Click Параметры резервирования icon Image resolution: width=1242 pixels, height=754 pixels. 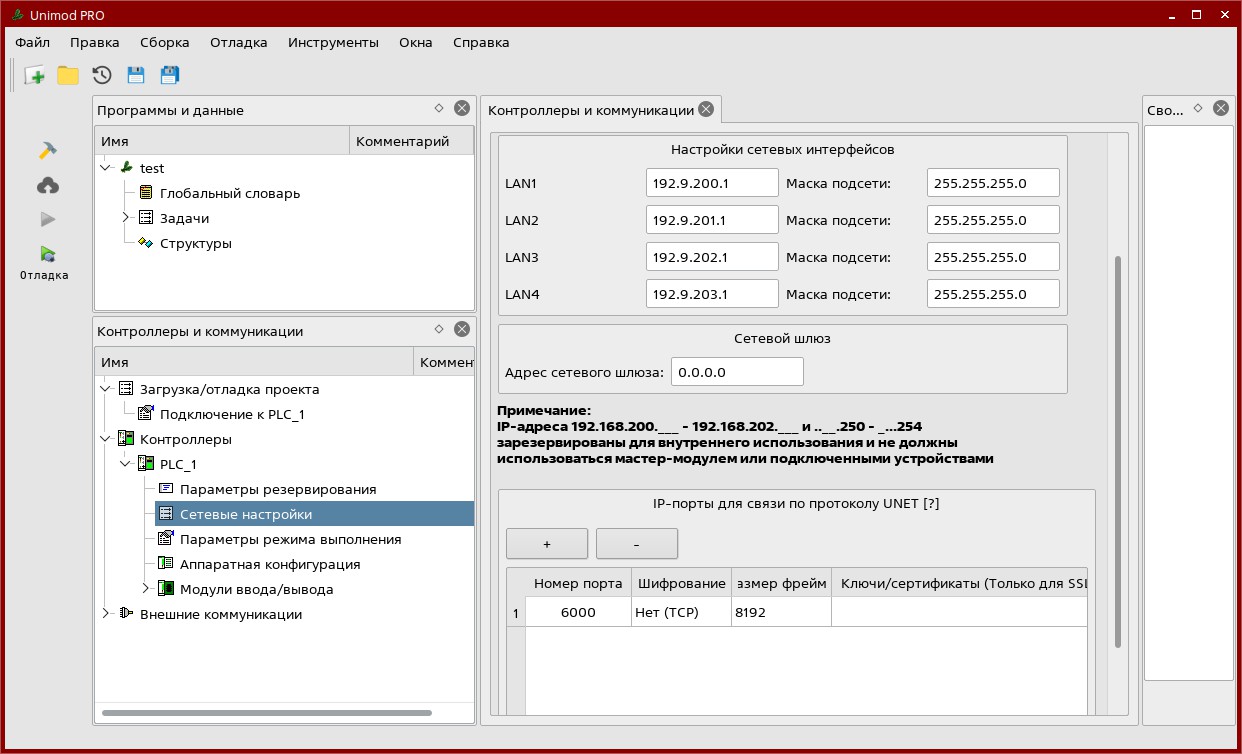point(166,489)
